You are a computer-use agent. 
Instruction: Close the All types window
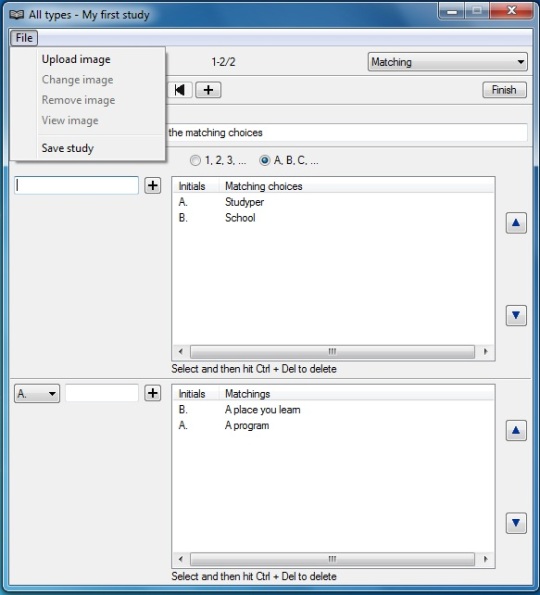511,11
